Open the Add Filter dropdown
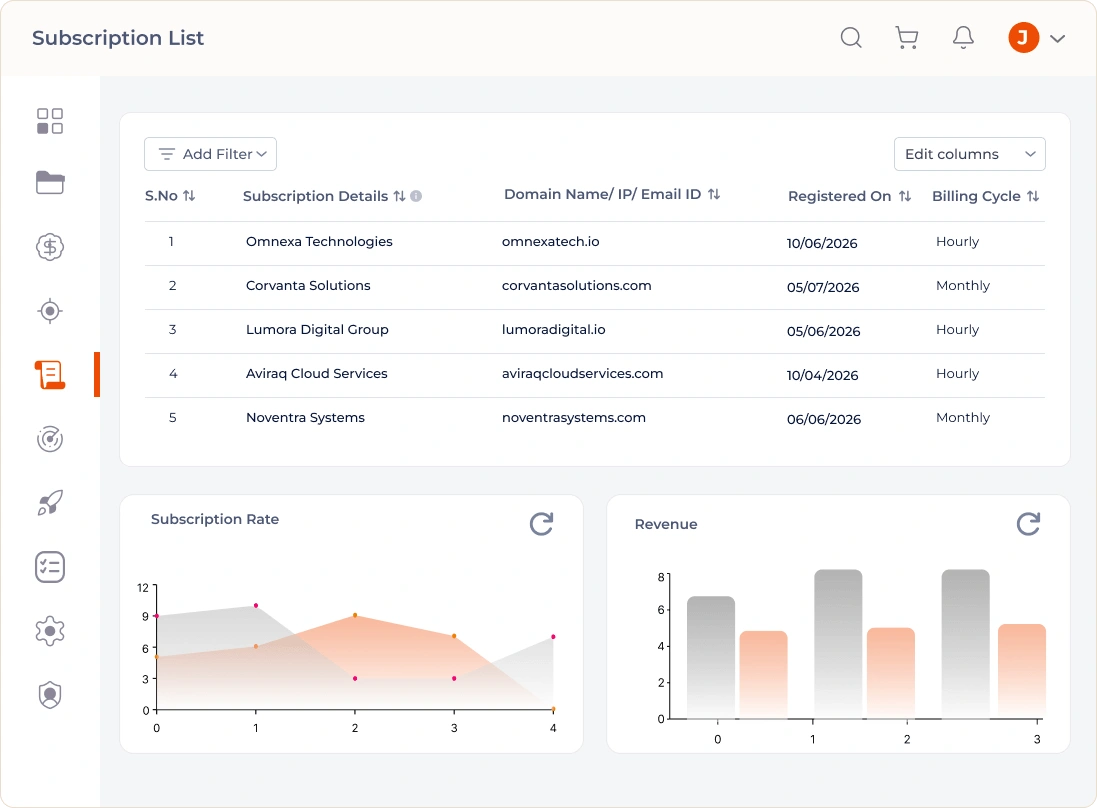The image size is (1097, 808). click(x=211, y=154)
